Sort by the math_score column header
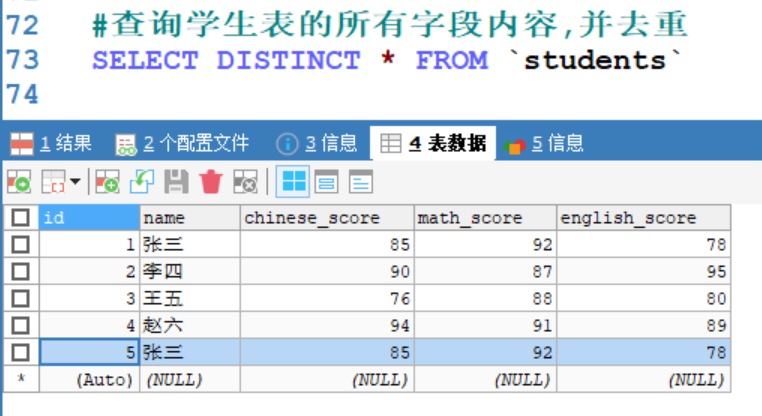The image size is (762, 416). pos(485,218)
